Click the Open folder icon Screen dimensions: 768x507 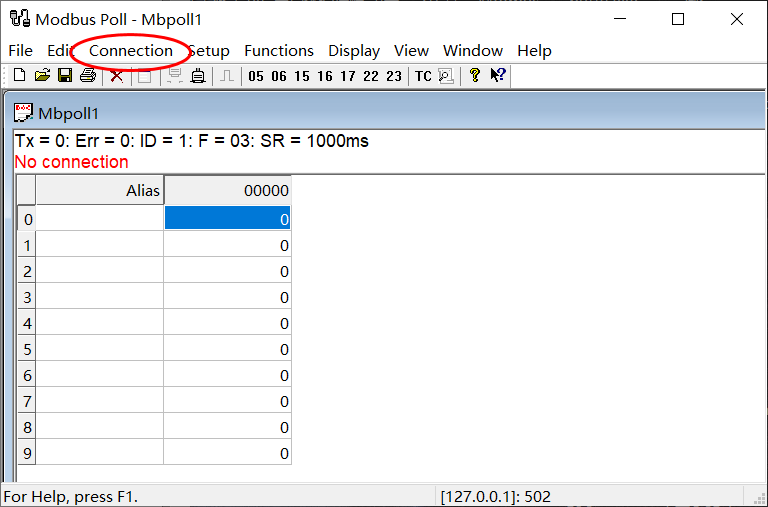click(x=42, y=76)
